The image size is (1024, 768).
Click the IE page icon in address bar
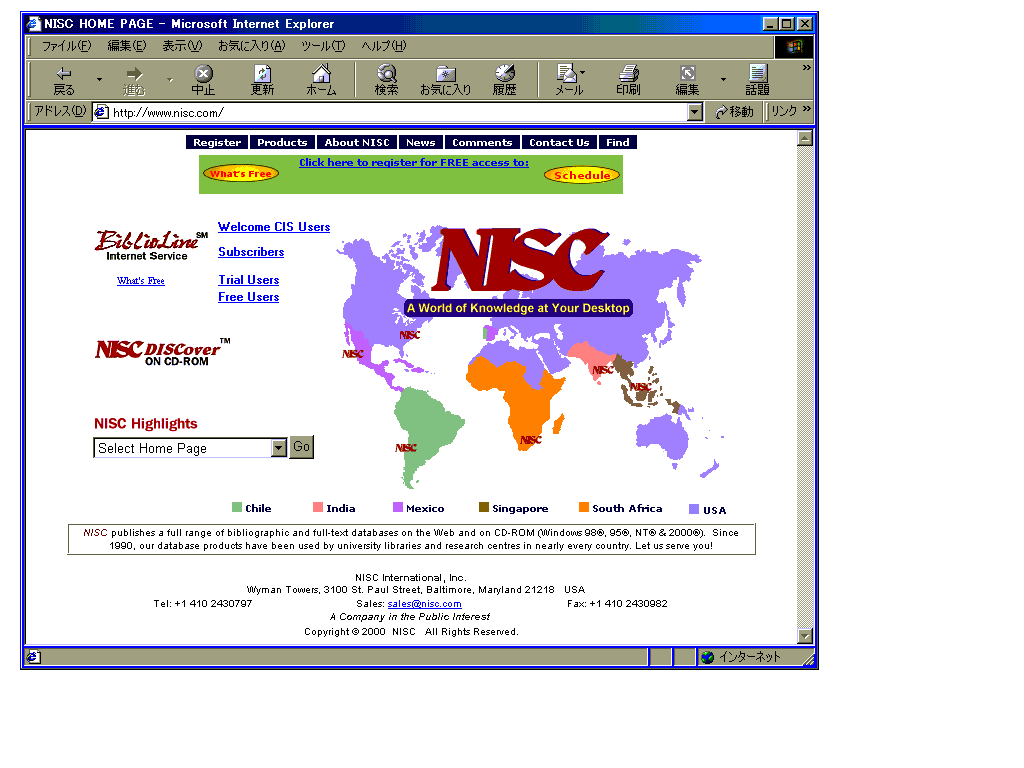point(101,112)
